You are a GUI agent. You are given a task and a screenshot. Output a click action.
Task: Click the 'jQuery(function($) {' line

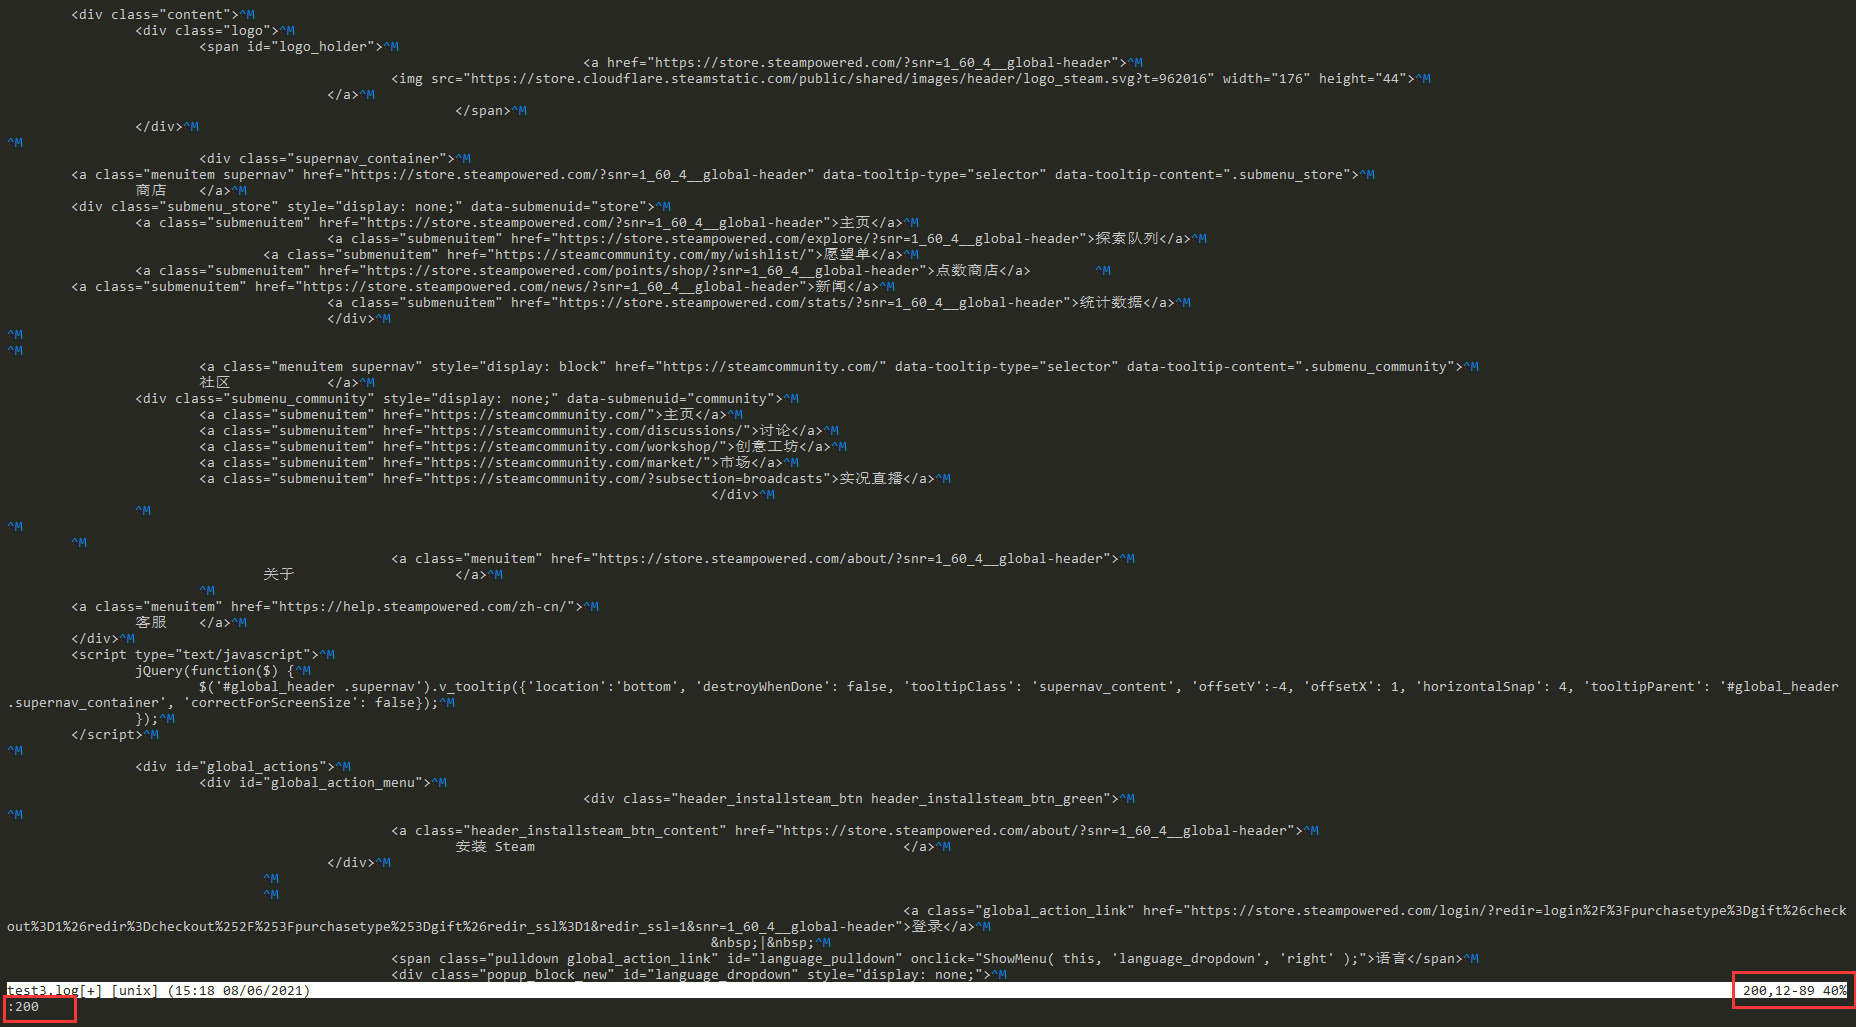coord(223,670)
